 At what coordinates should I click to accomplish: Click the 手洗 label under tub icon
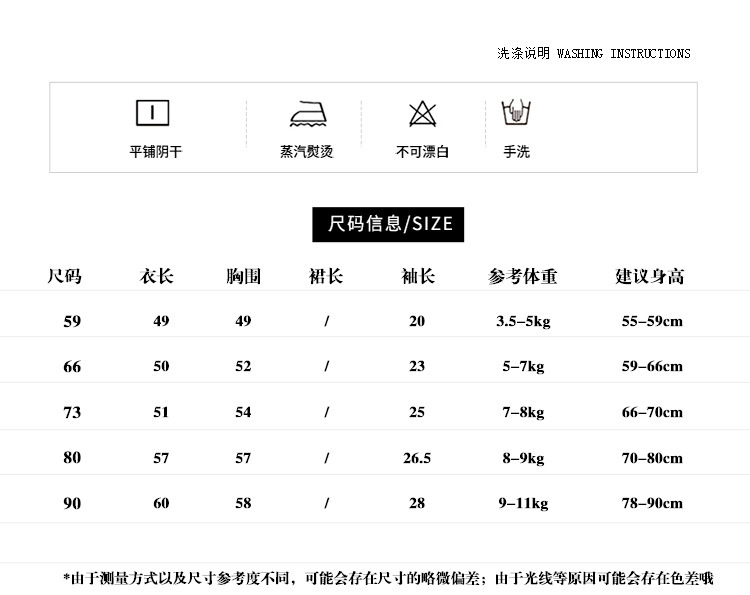click(517, 152)
